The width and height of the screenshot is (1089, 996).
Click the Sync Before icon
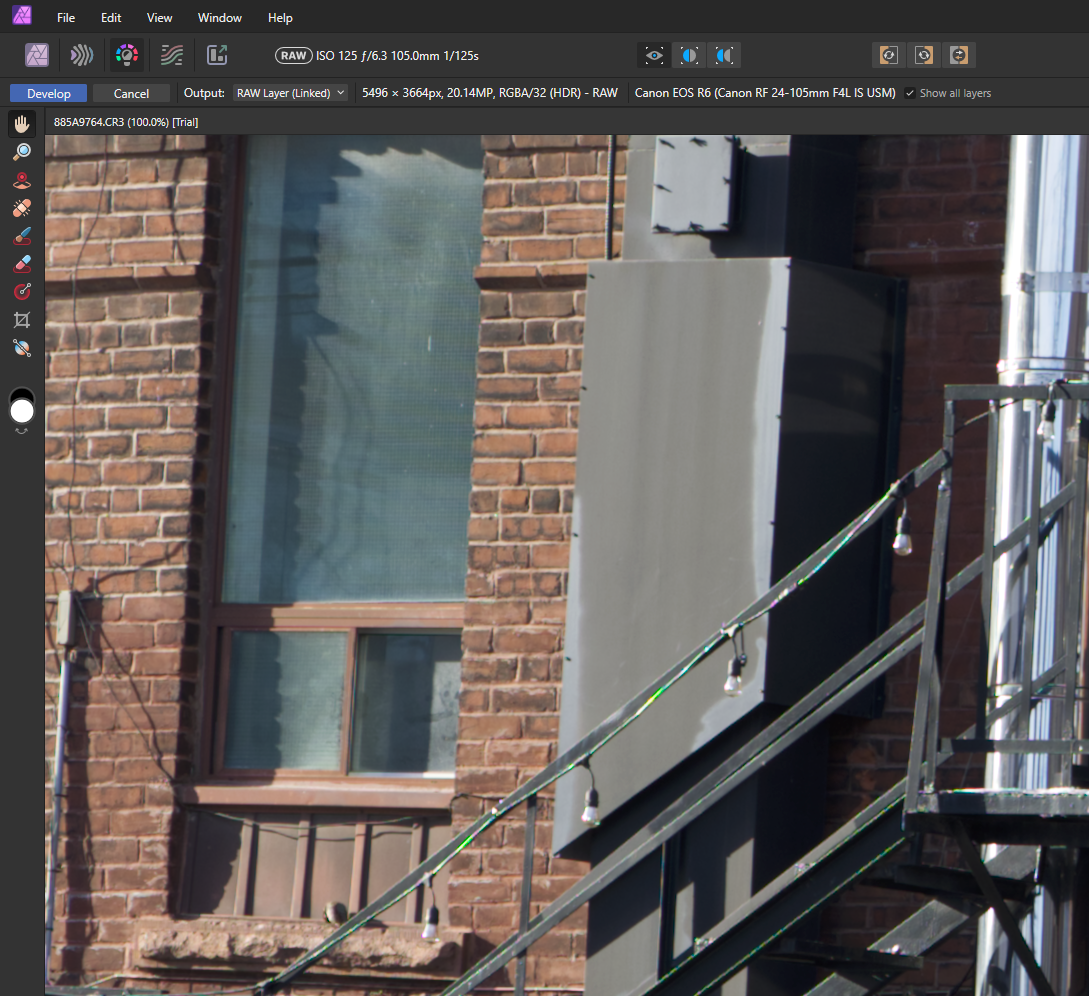tap(889, 56)
